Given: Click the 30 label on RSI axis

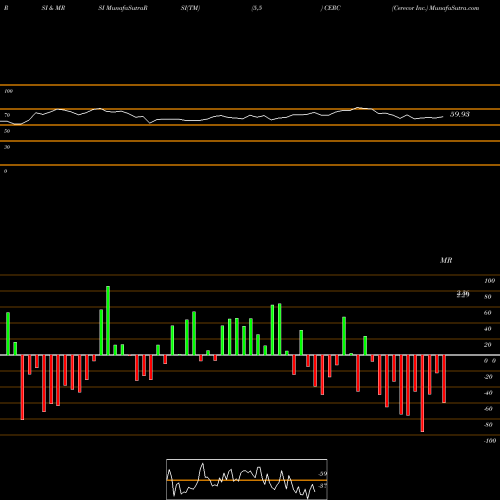Looking at the screenshot, I should pyautogui.click(x=7, y=147).
